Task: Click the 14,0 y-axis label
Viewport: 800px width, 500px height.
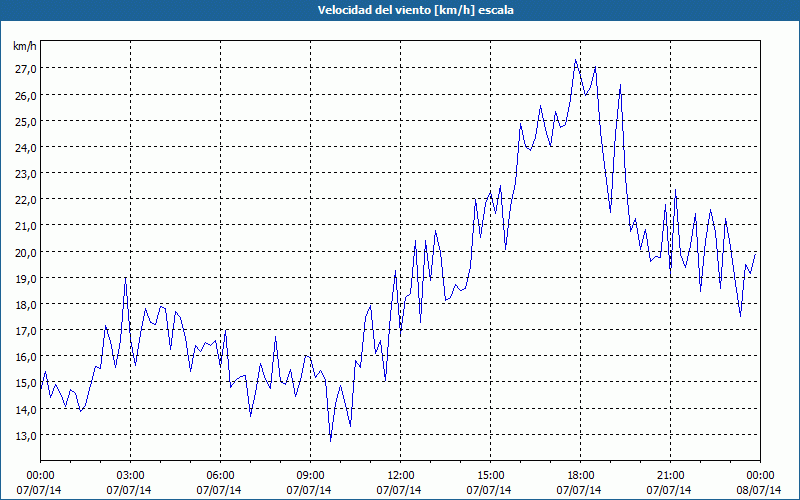Action: pos(25,410)
